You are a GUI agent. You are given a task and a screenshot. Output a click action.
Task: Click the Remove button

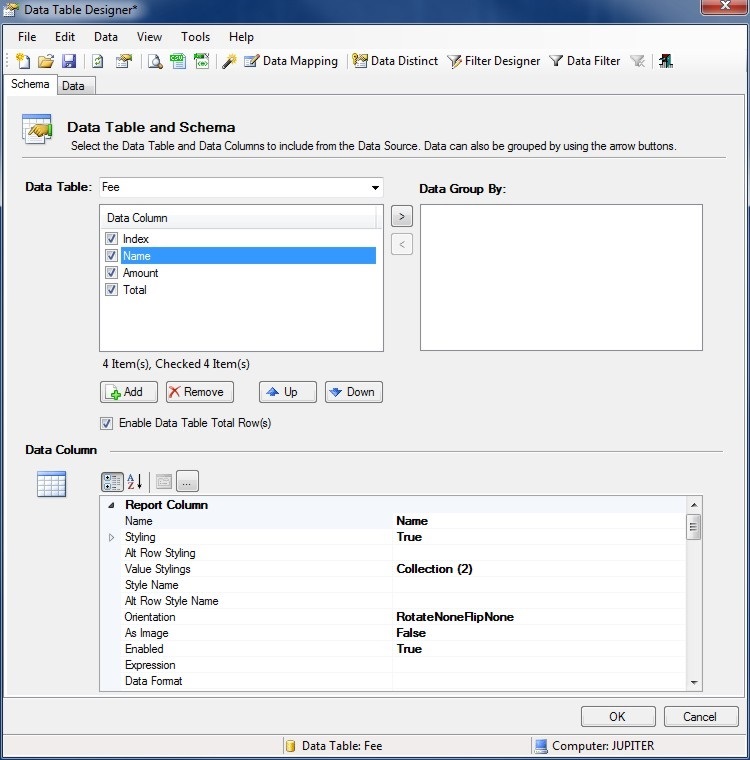click(x=199, y=392)
